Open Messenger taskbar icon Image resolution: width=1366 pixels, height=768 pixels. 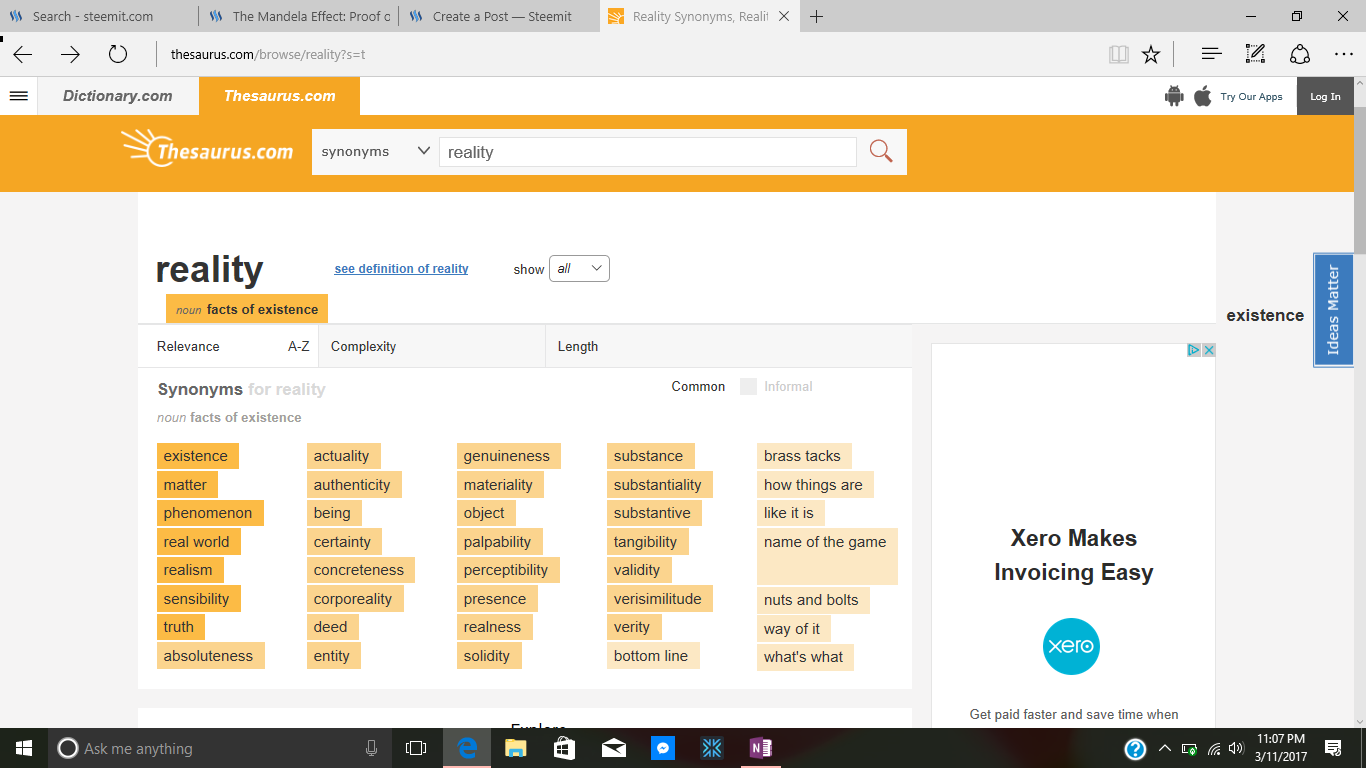[x=662, y=748]
